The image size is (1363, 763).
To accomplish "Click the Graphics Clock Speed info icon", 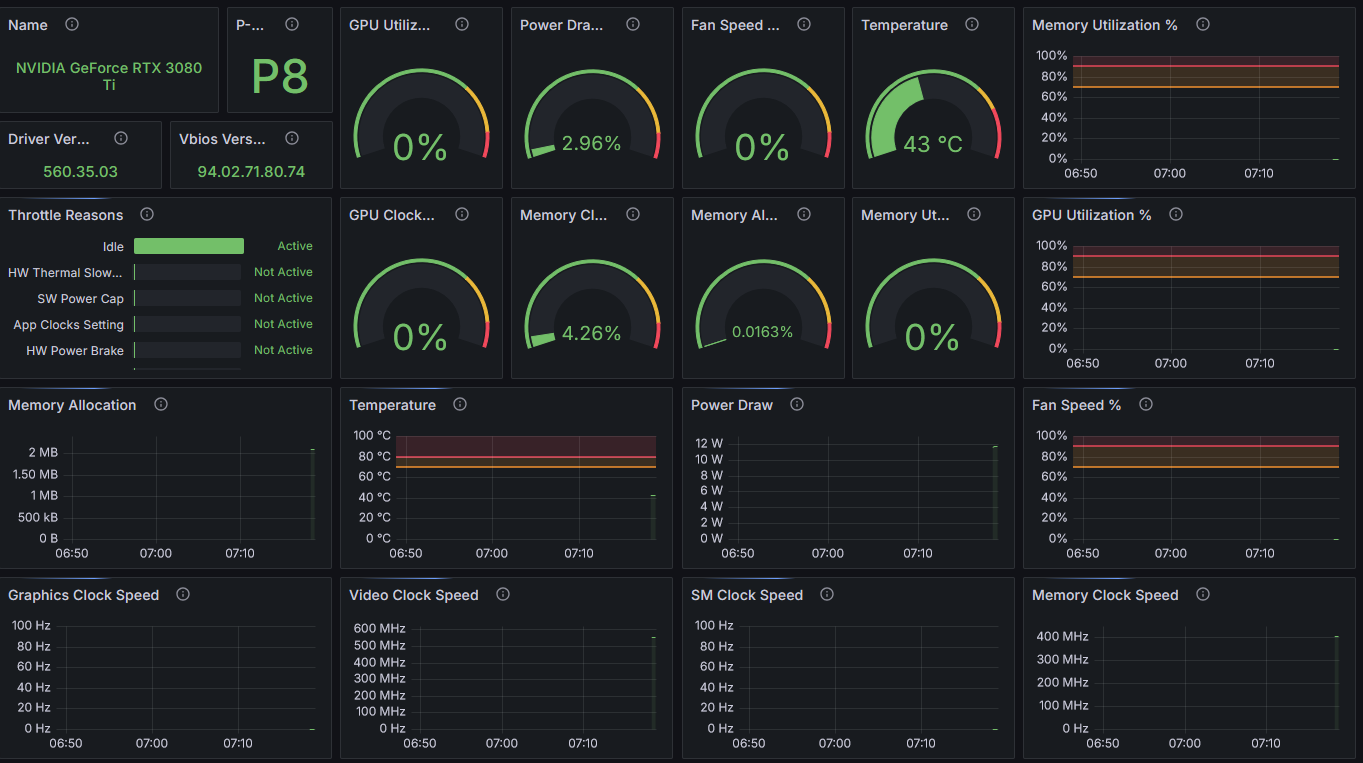I will click(x=183, y=594).
